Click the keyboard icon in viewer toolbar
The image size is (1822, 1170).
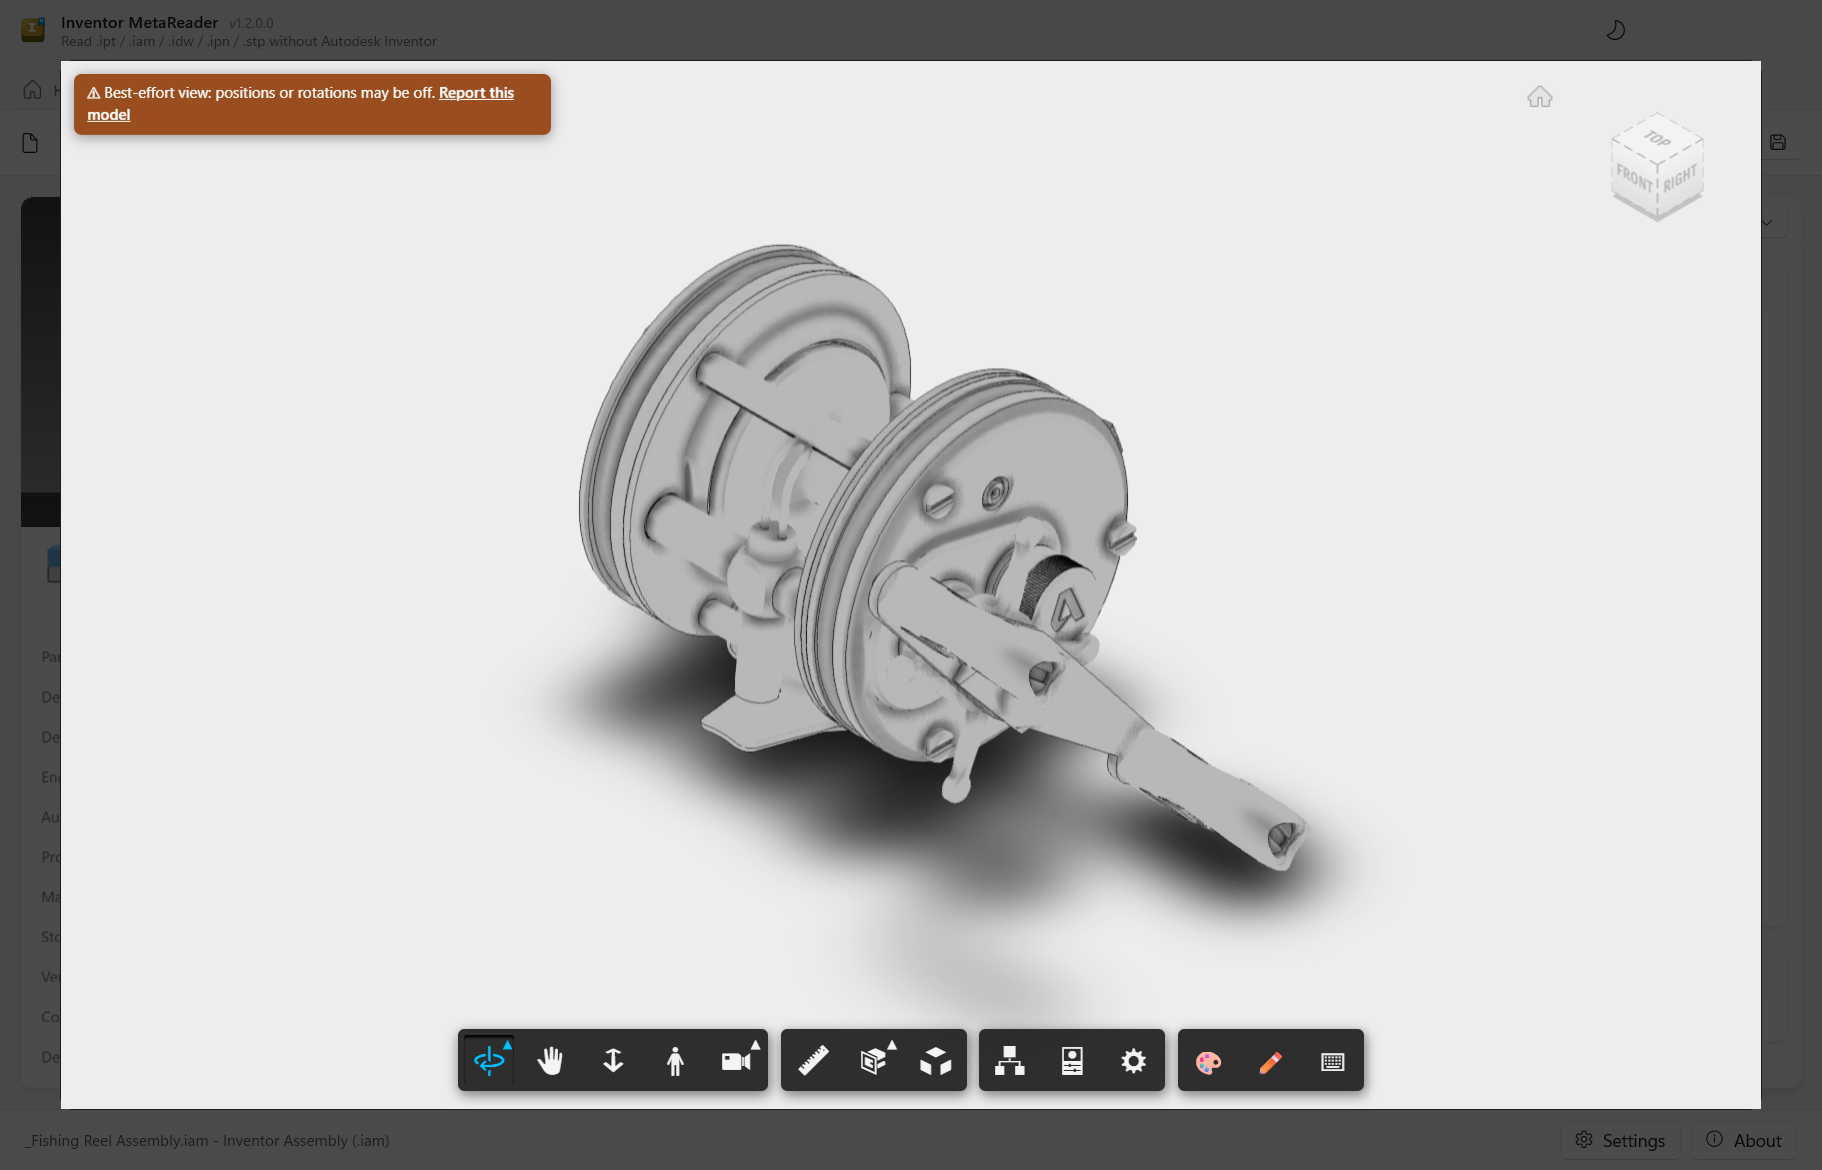[x=1332, y=1060]
